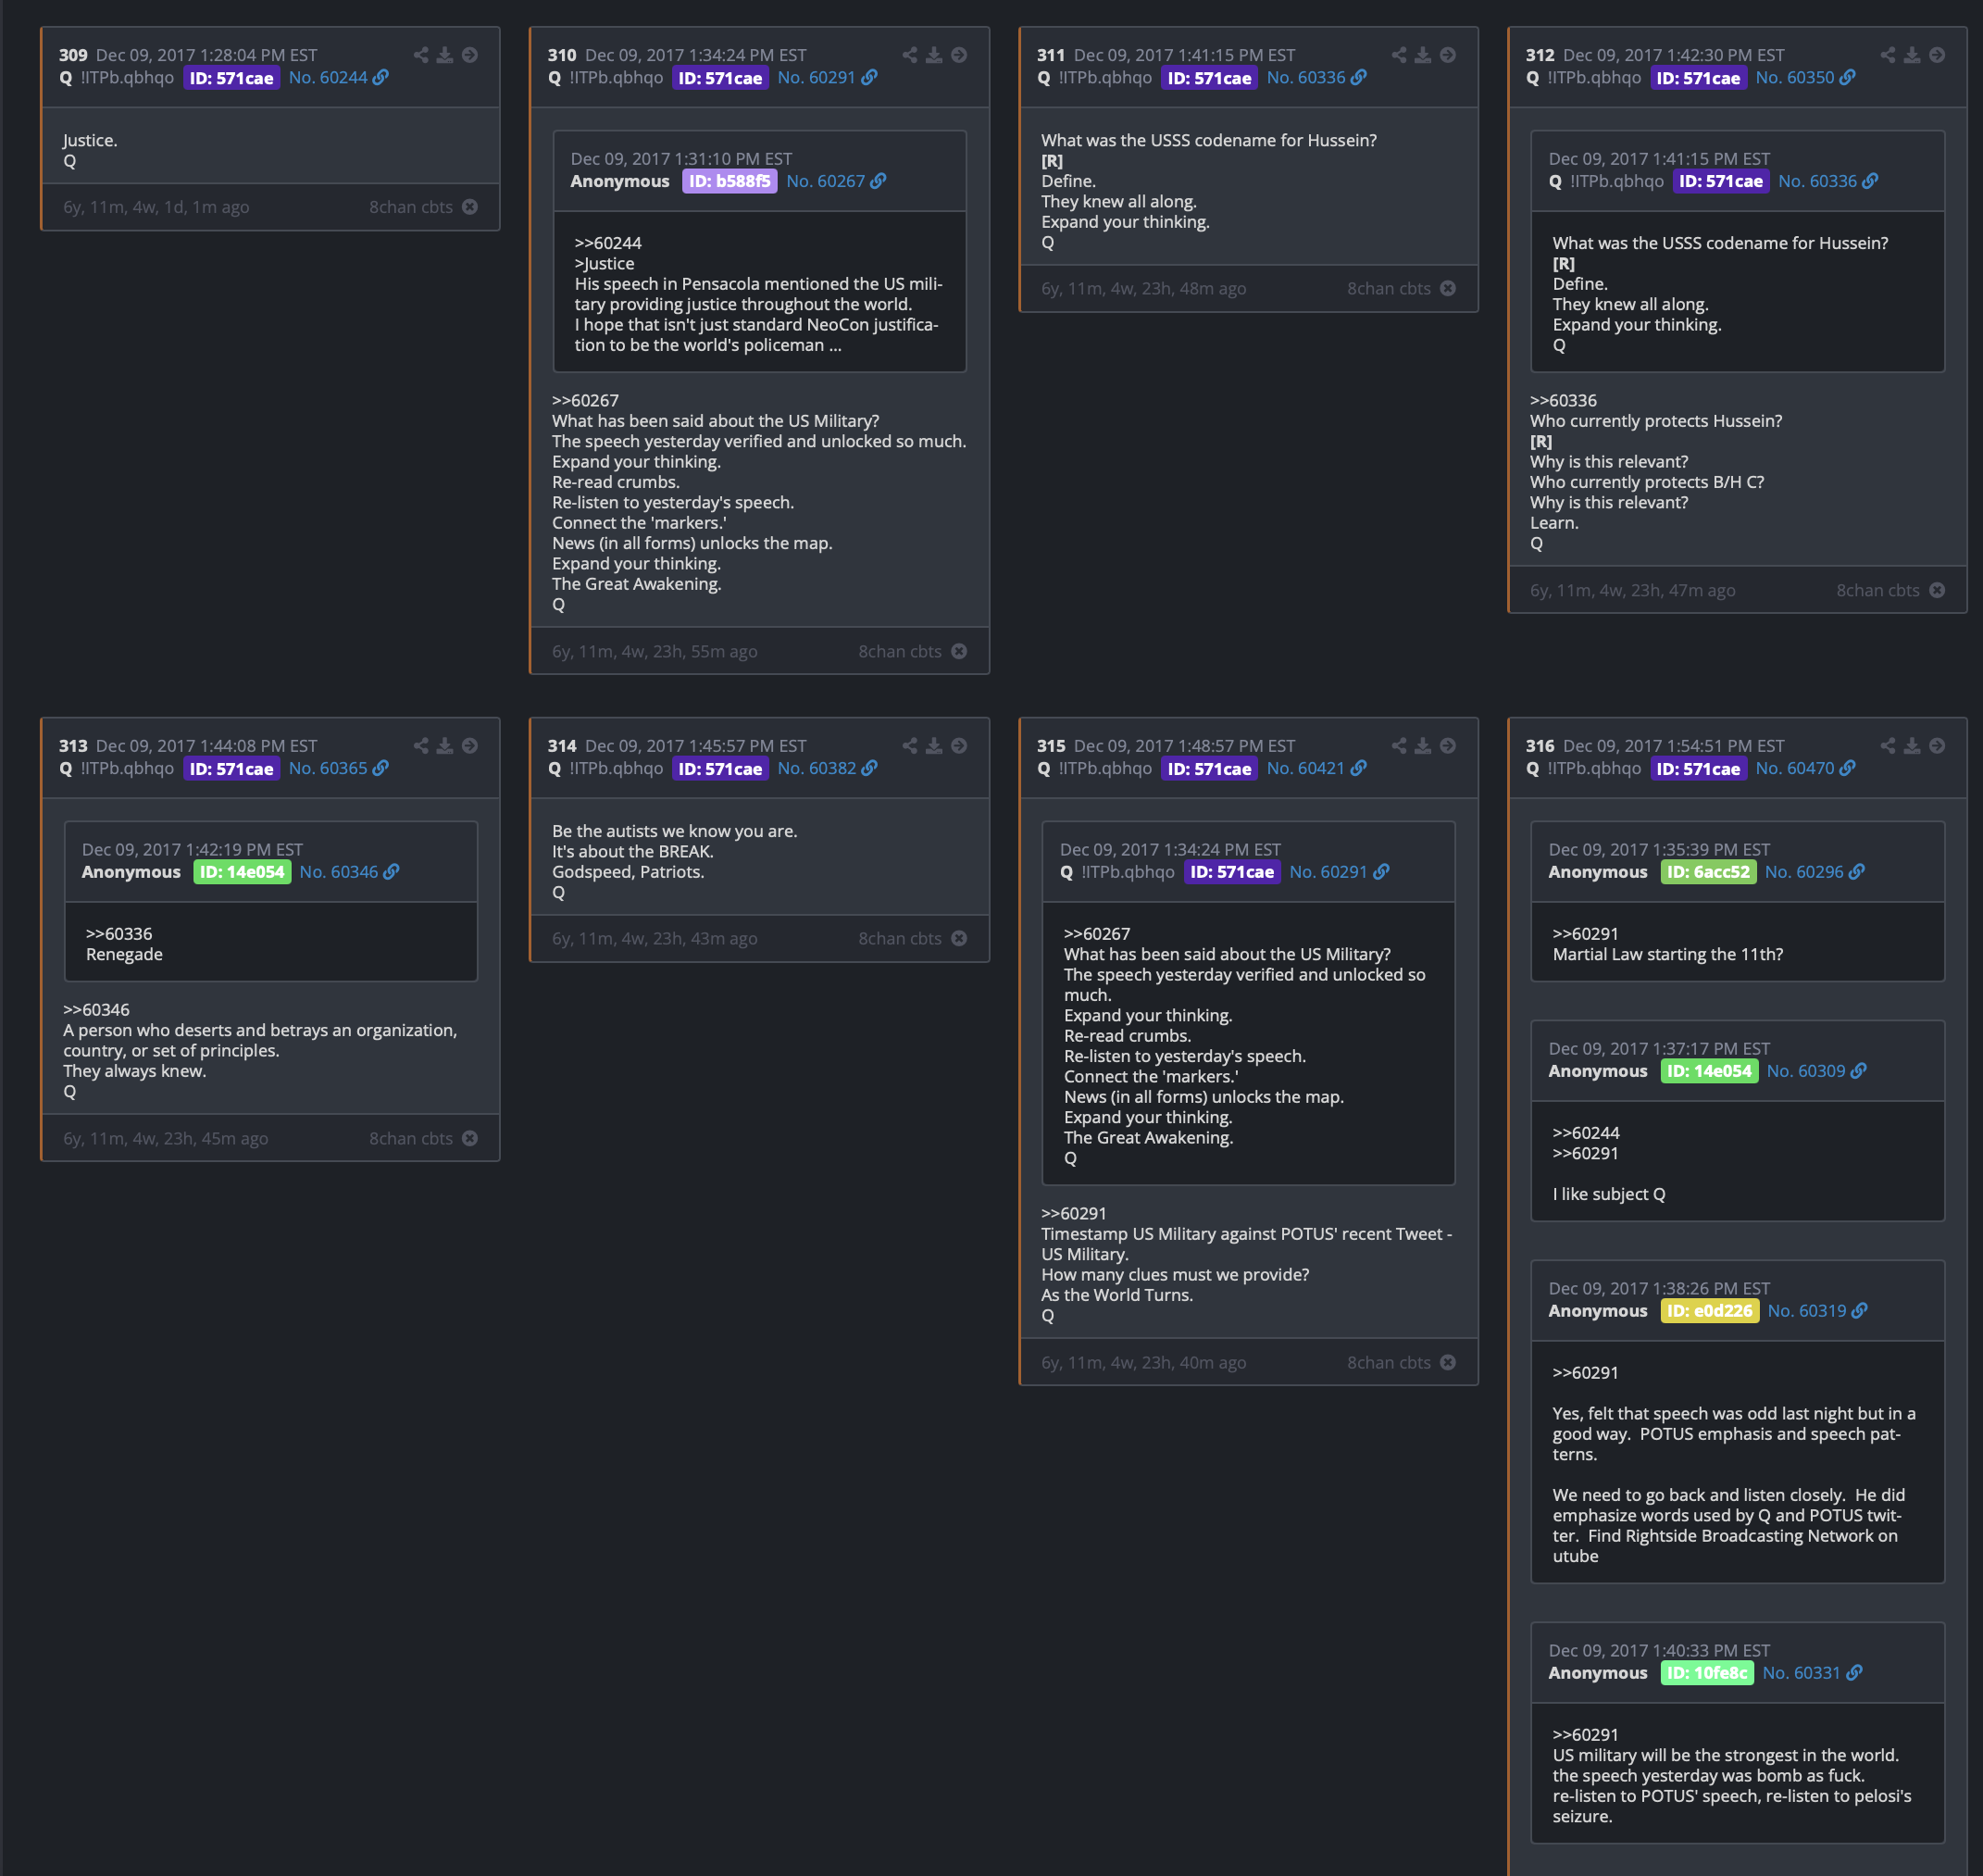Click the ID: 10fe8c badge
This screenshot has height=1876, width=1983.
click(x=1707, y=1673)
